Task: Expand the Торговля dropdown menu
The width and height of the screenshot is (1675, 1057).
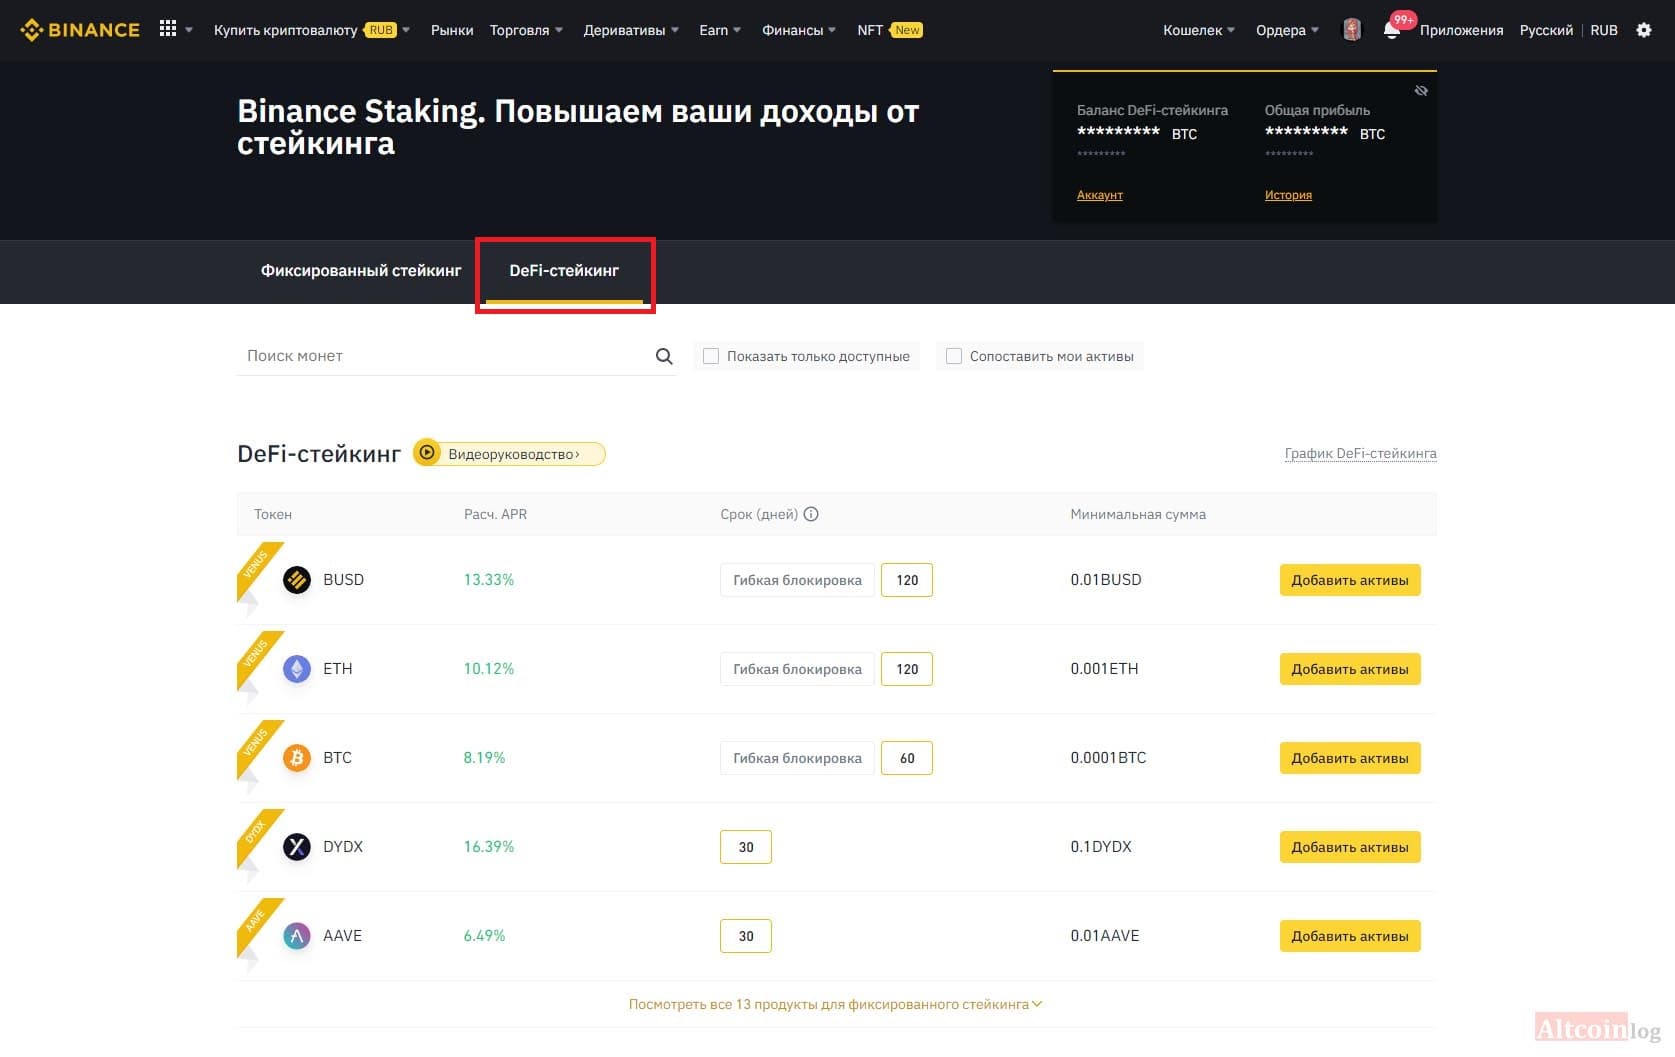Action: point(526,30)
